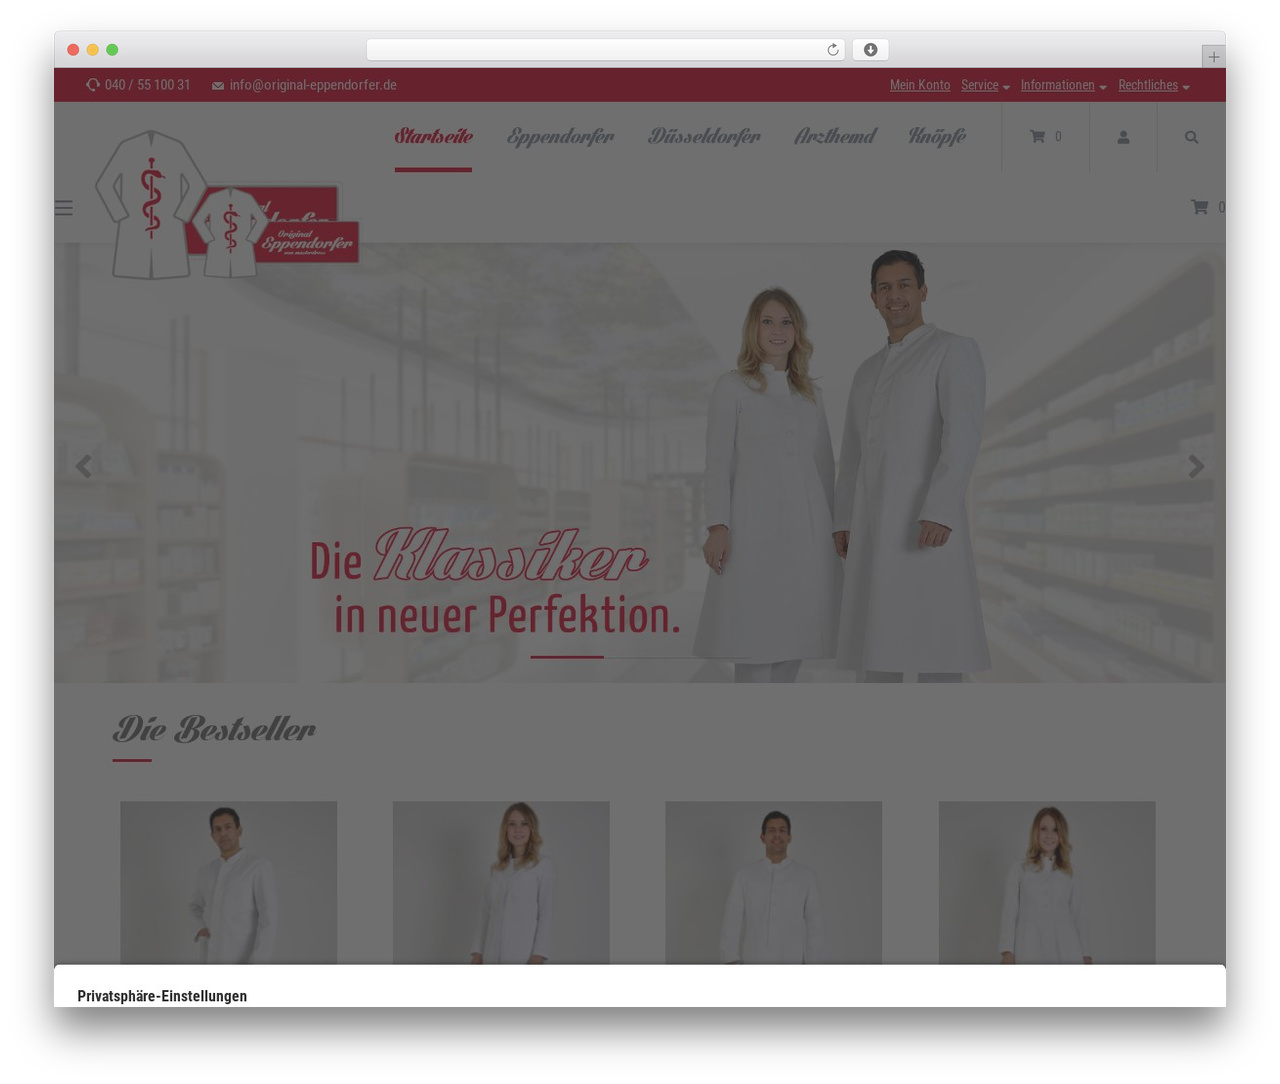The image size is (1280, 1084).
Task: Advance slider with right arrow
Action: [x=1196, y=466]
